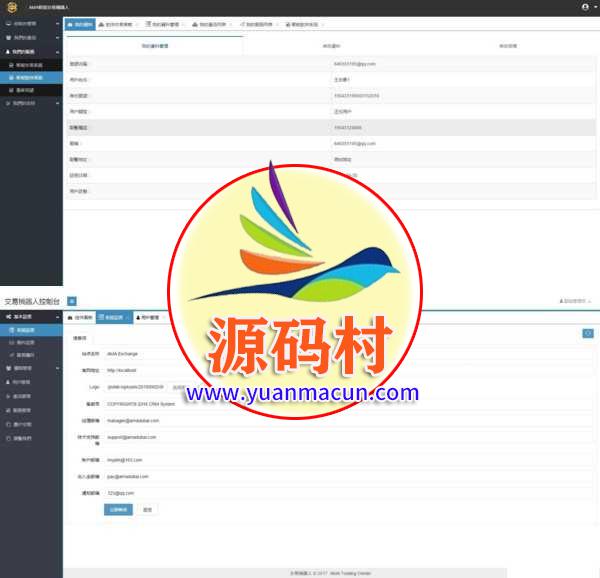Expand last menu group in upper sidebar

31,103
